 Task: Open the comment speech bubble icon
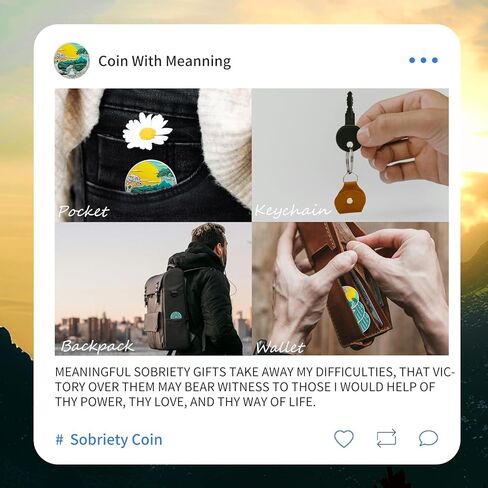point(428,438)
